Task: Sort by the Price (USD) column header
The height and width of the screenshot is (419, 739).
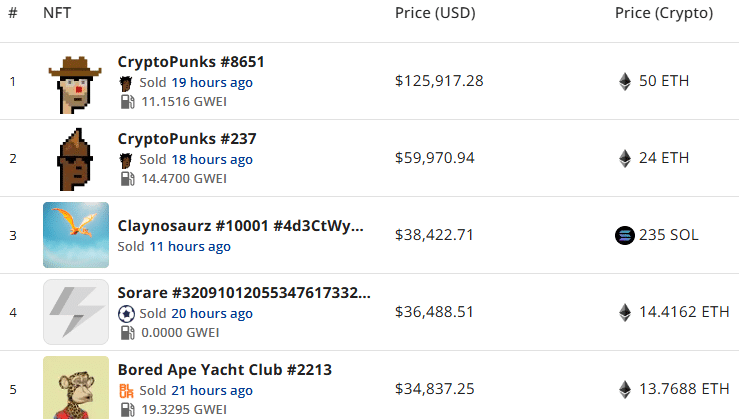Action: click(435, 14)
